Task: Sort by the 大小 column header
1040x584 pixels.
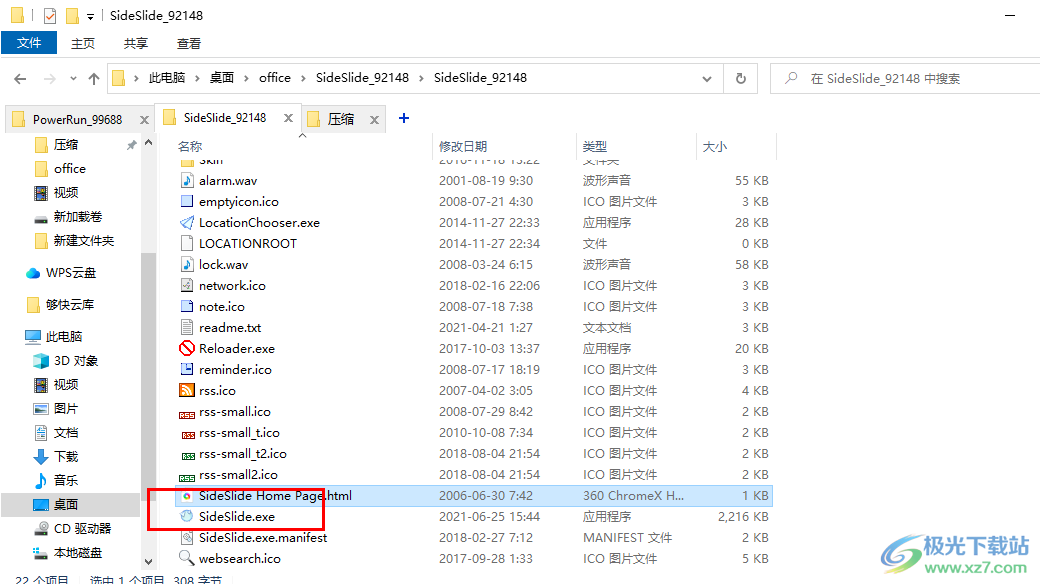Action: [x=715, y=147]
